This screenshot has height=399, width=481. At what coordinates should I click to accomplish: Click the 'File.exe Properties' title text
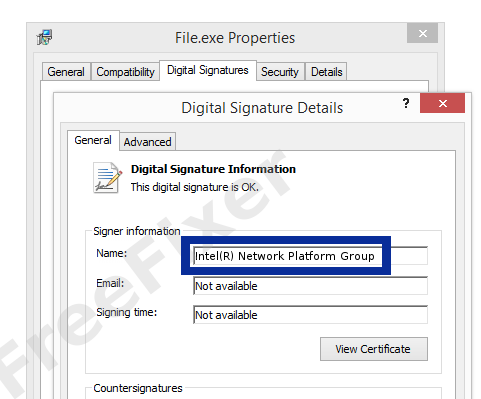[235, 38]
